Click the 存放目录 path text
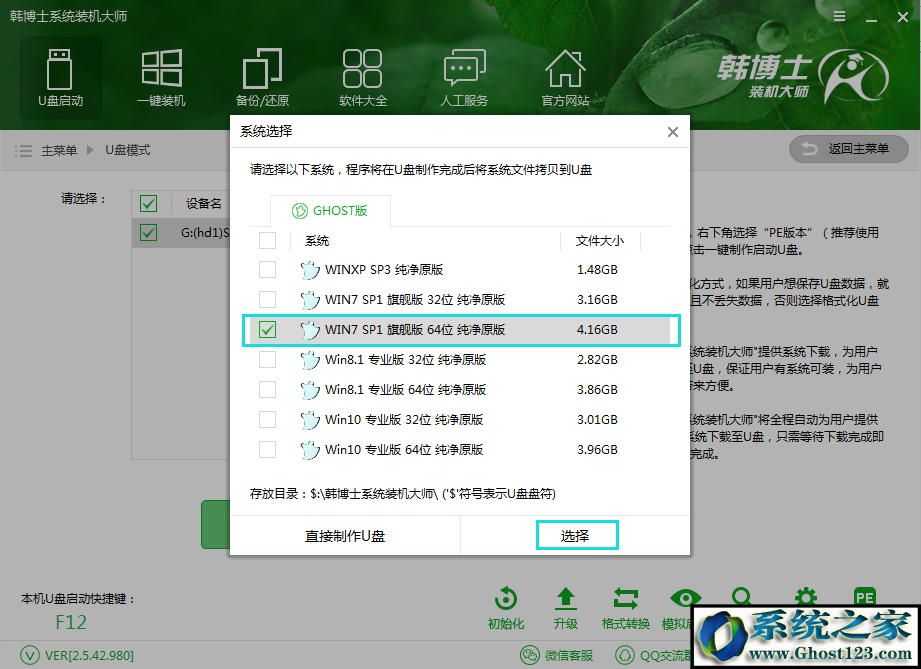 click(402, 493)
